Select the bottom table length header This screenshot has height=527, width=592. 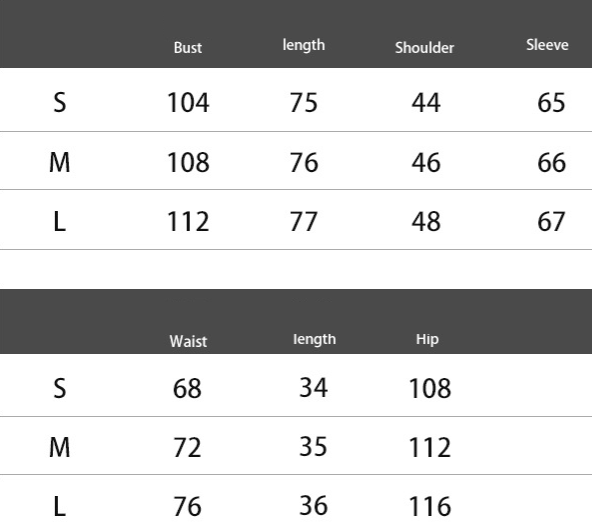[x=314, y=339]
